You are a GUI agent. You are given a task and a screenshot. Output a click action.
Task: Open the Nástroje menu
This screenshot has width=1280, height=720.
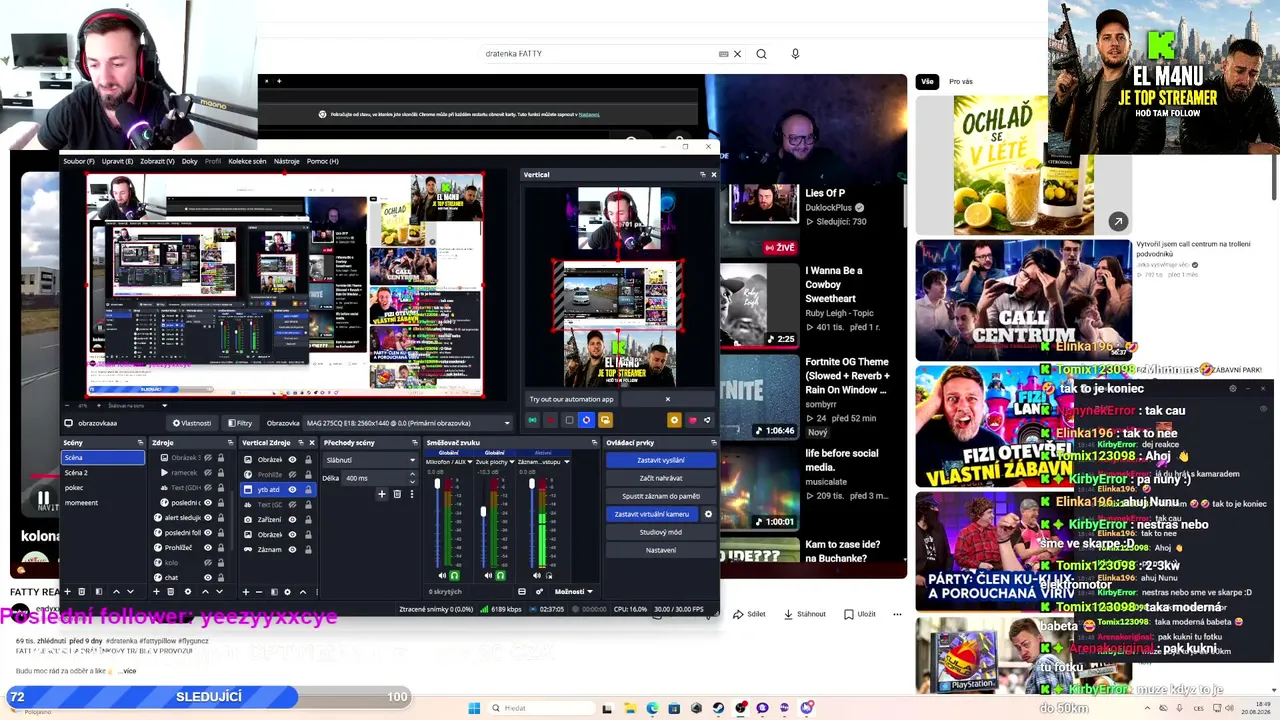pyautogui.click(x=286, y=161)
